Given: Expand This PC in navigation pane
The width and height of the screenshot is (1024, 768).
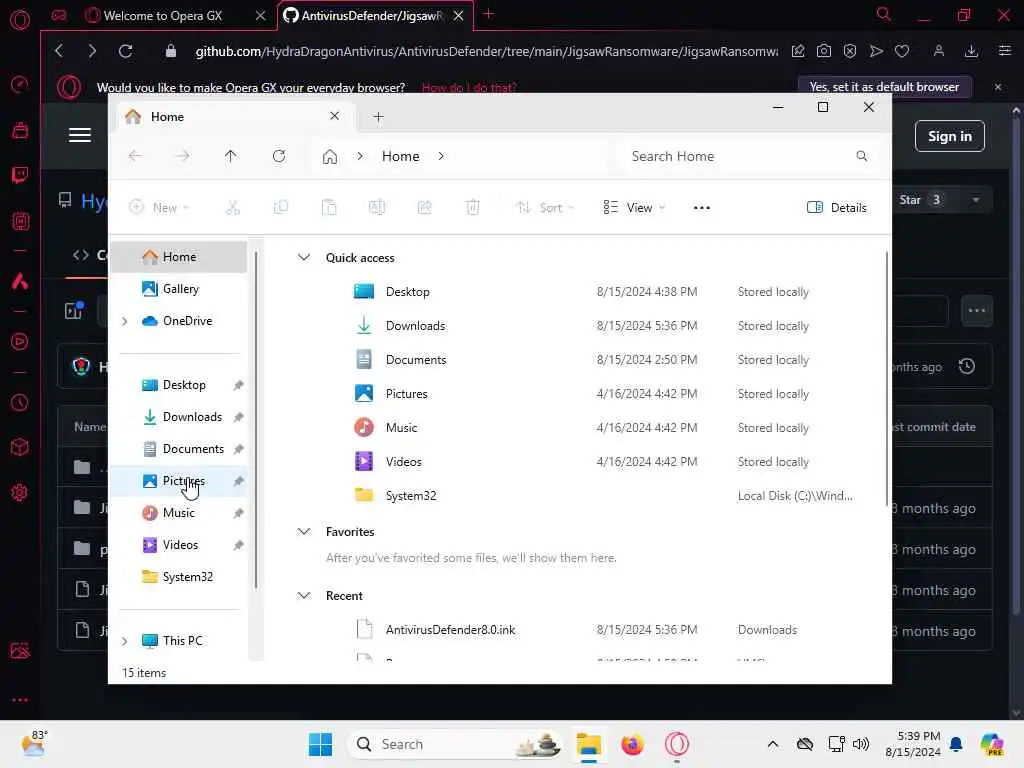Looking at the screenshot, I should pos(125,641).
